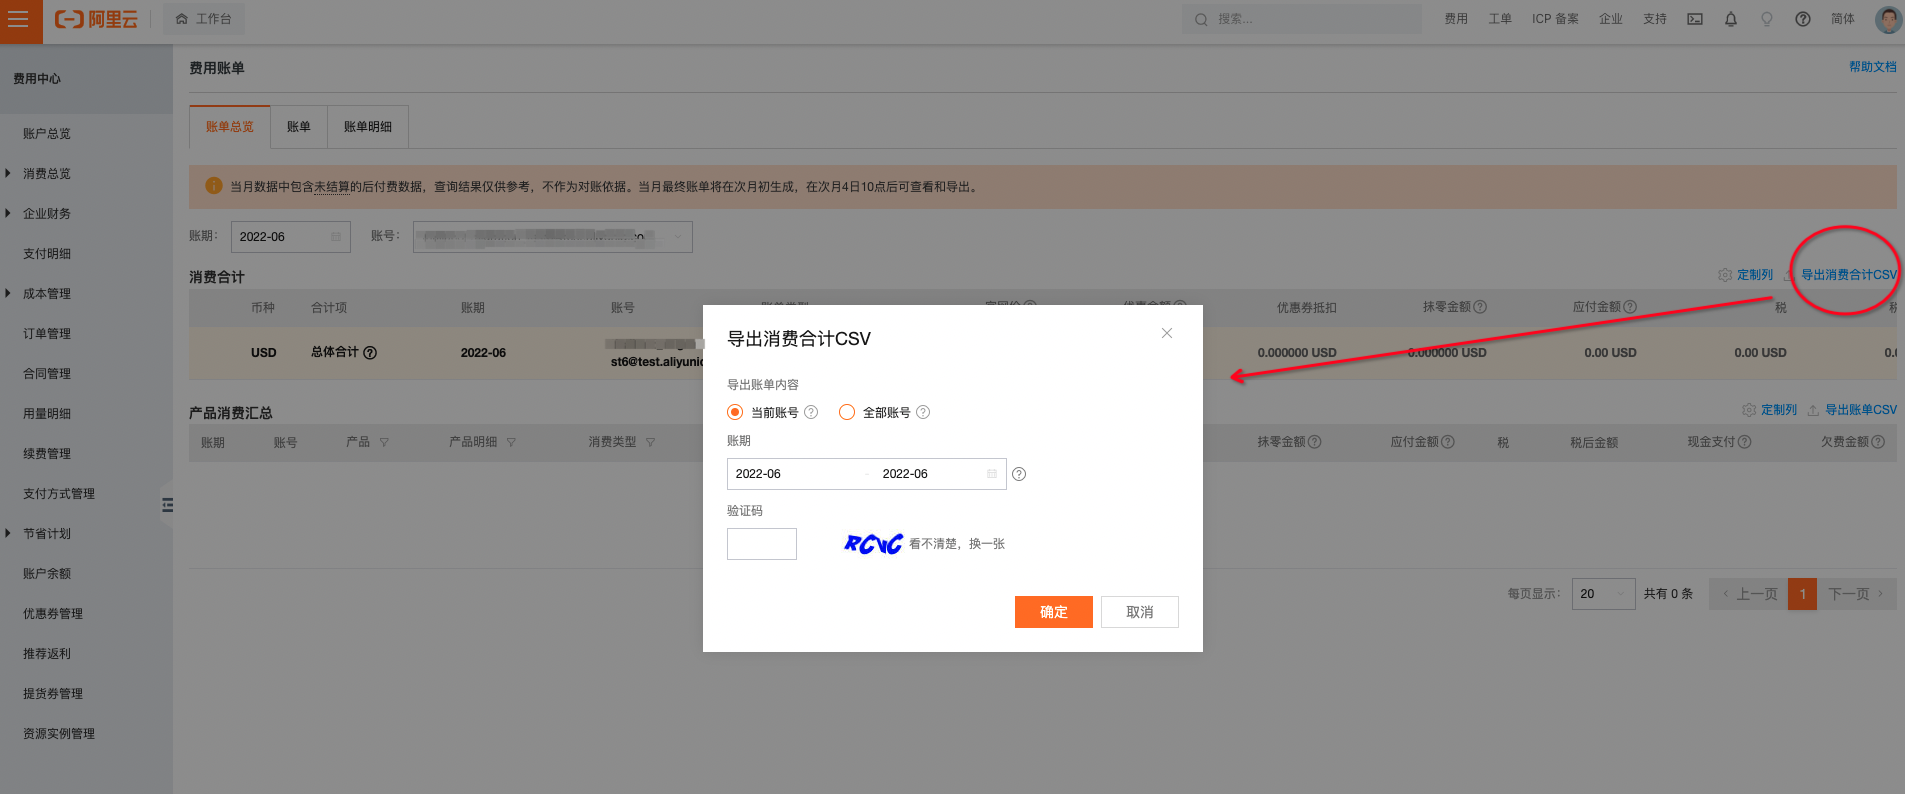Click help icon next to 当前账号

(811, 412)
